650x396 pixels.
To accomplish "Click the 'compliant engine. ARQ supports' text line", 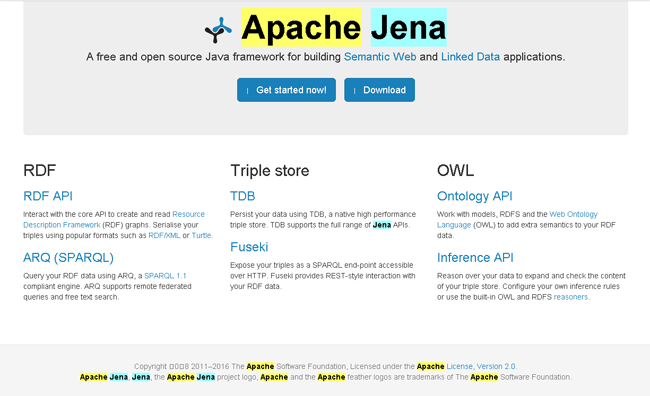I will tap(107, 287).
